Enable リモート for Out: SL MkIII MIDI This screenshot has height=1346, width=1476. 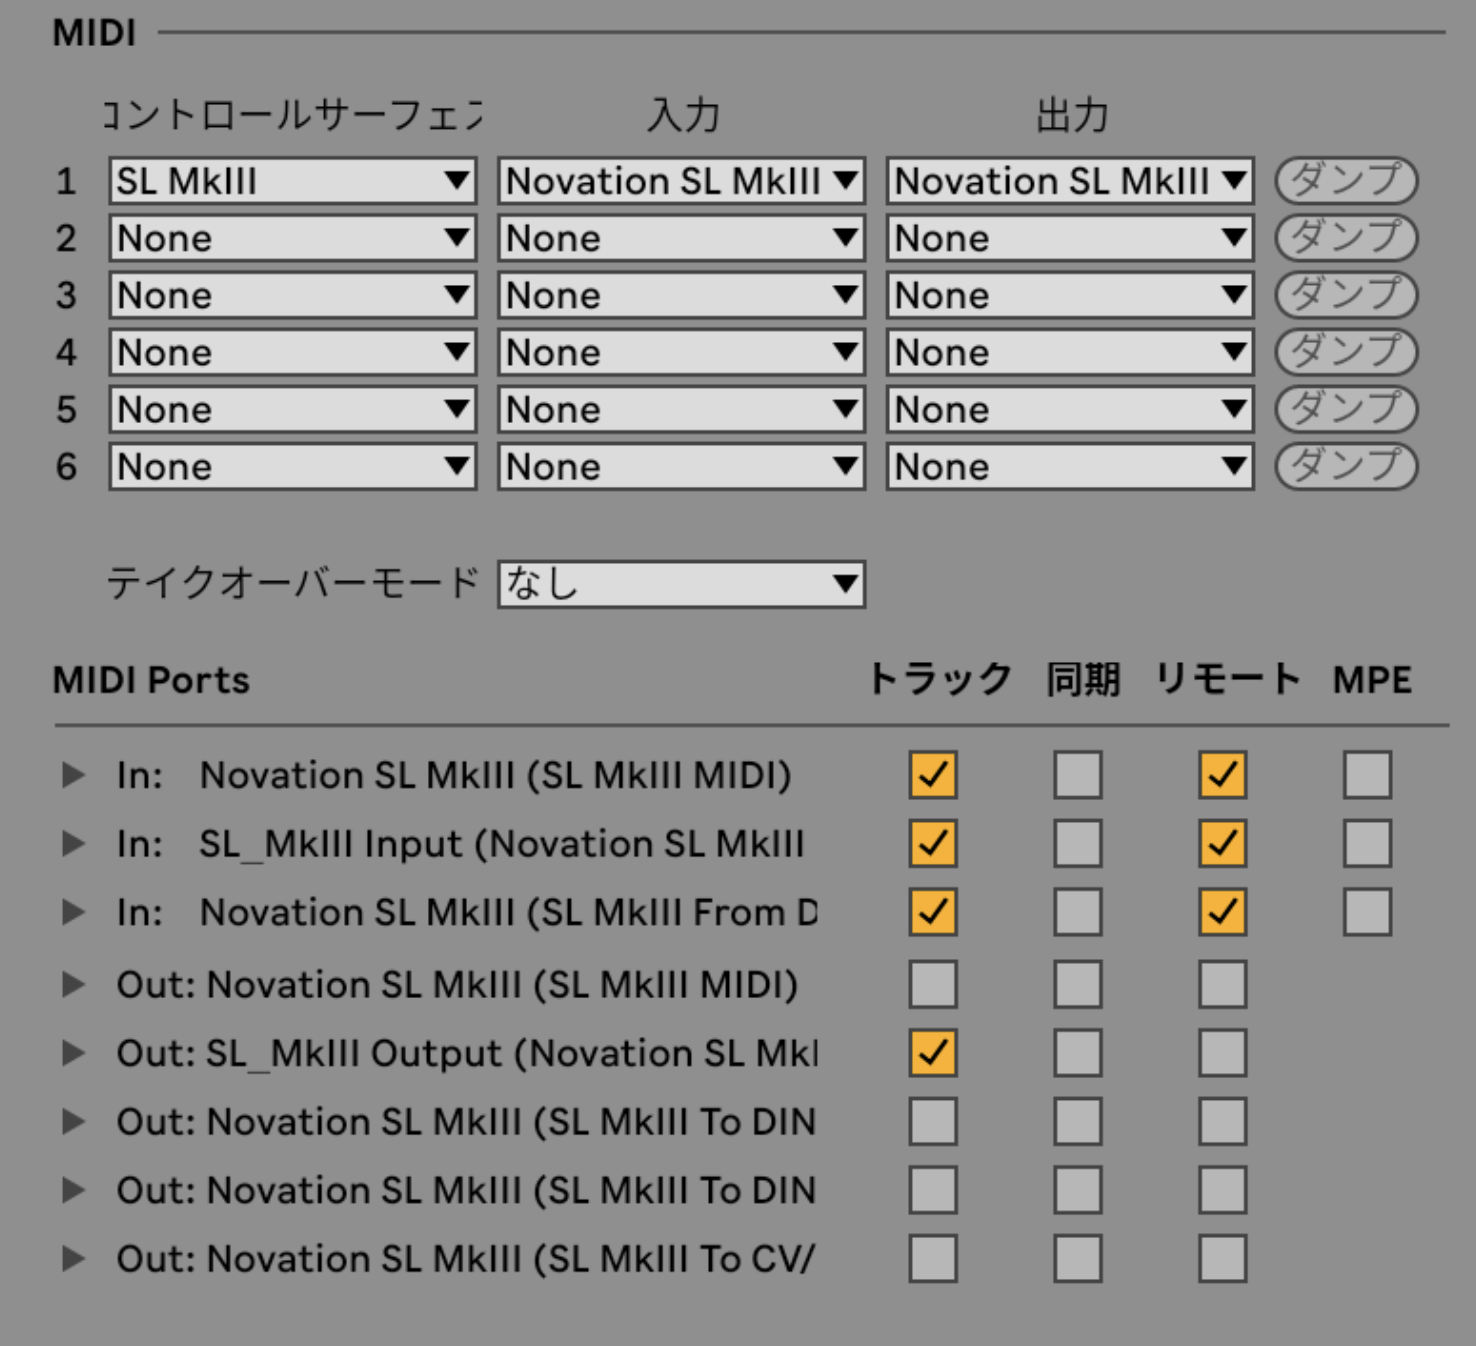[x=1223, y=985]
